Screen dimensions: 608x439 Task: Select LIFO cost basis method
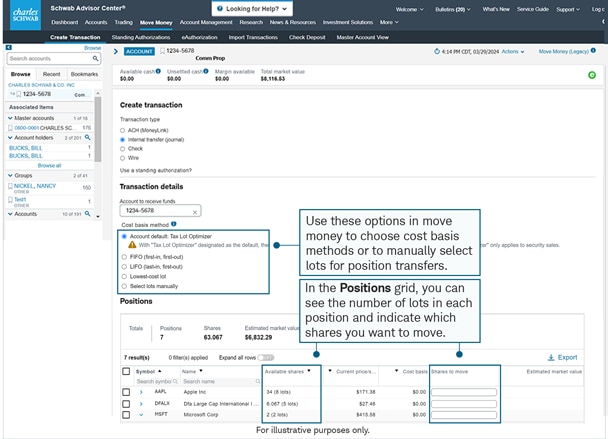pos(124,266)
